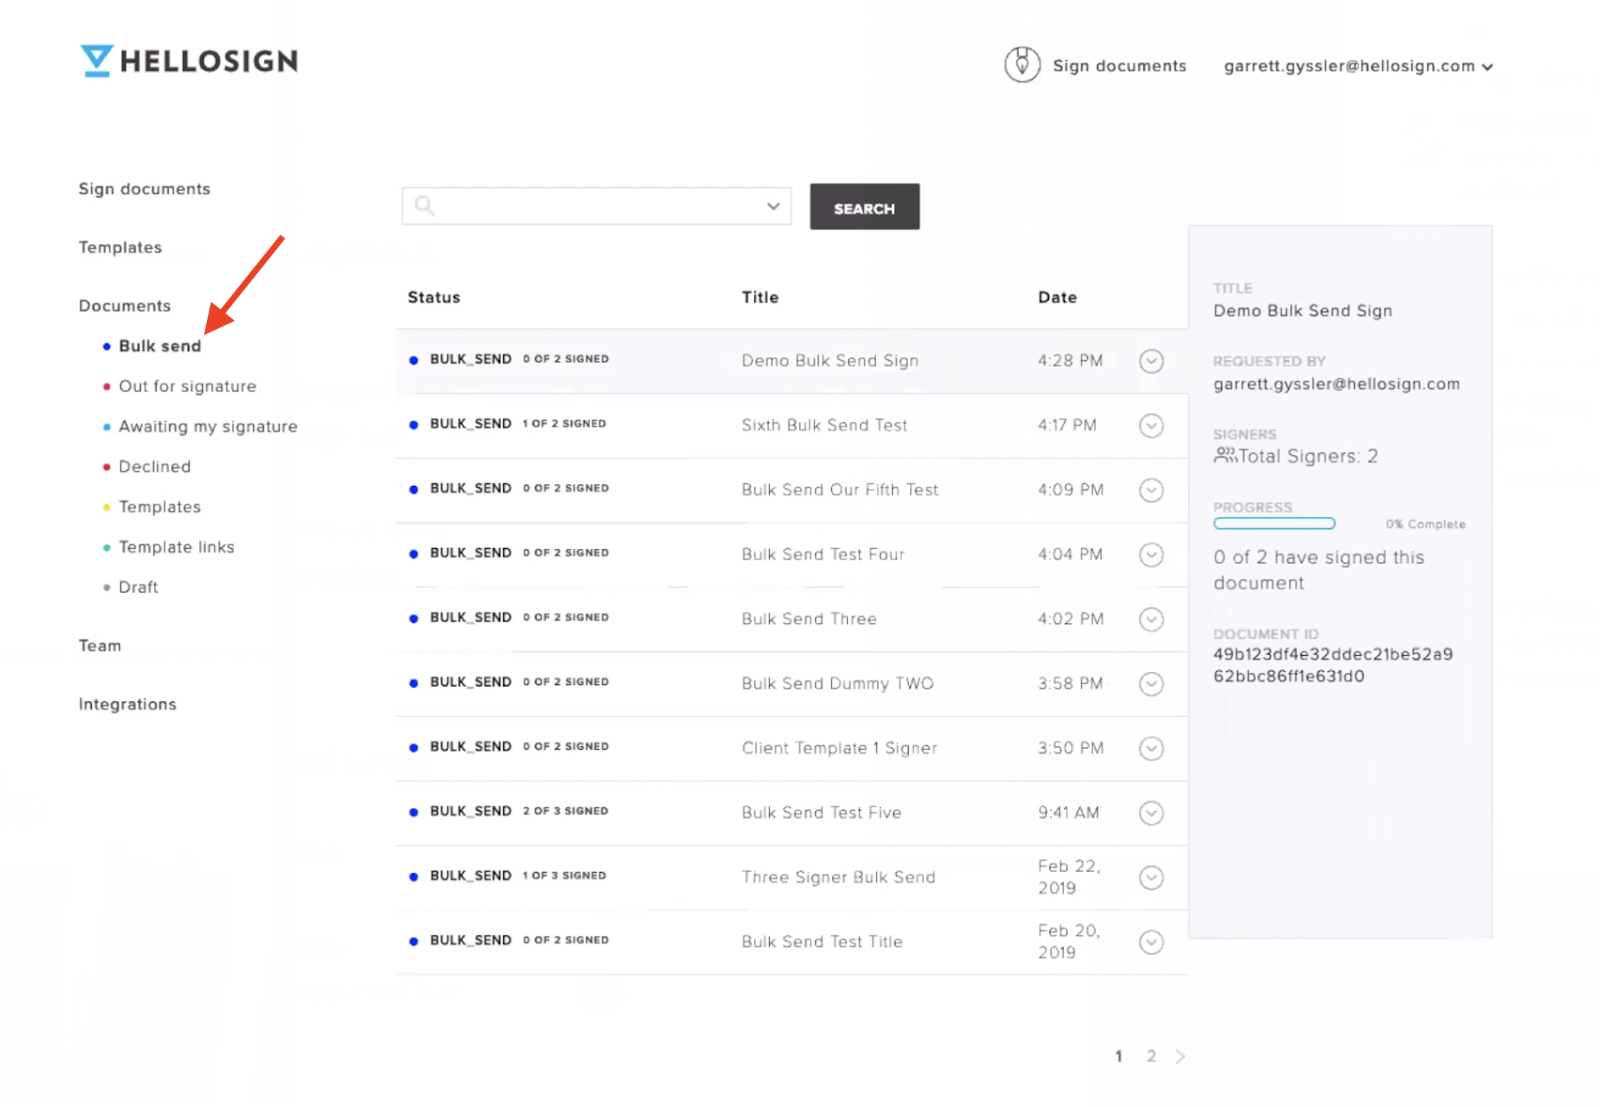Select the Templates filter under Documents
Screen dimensions: 1600x1107
[x=159, y=507]
